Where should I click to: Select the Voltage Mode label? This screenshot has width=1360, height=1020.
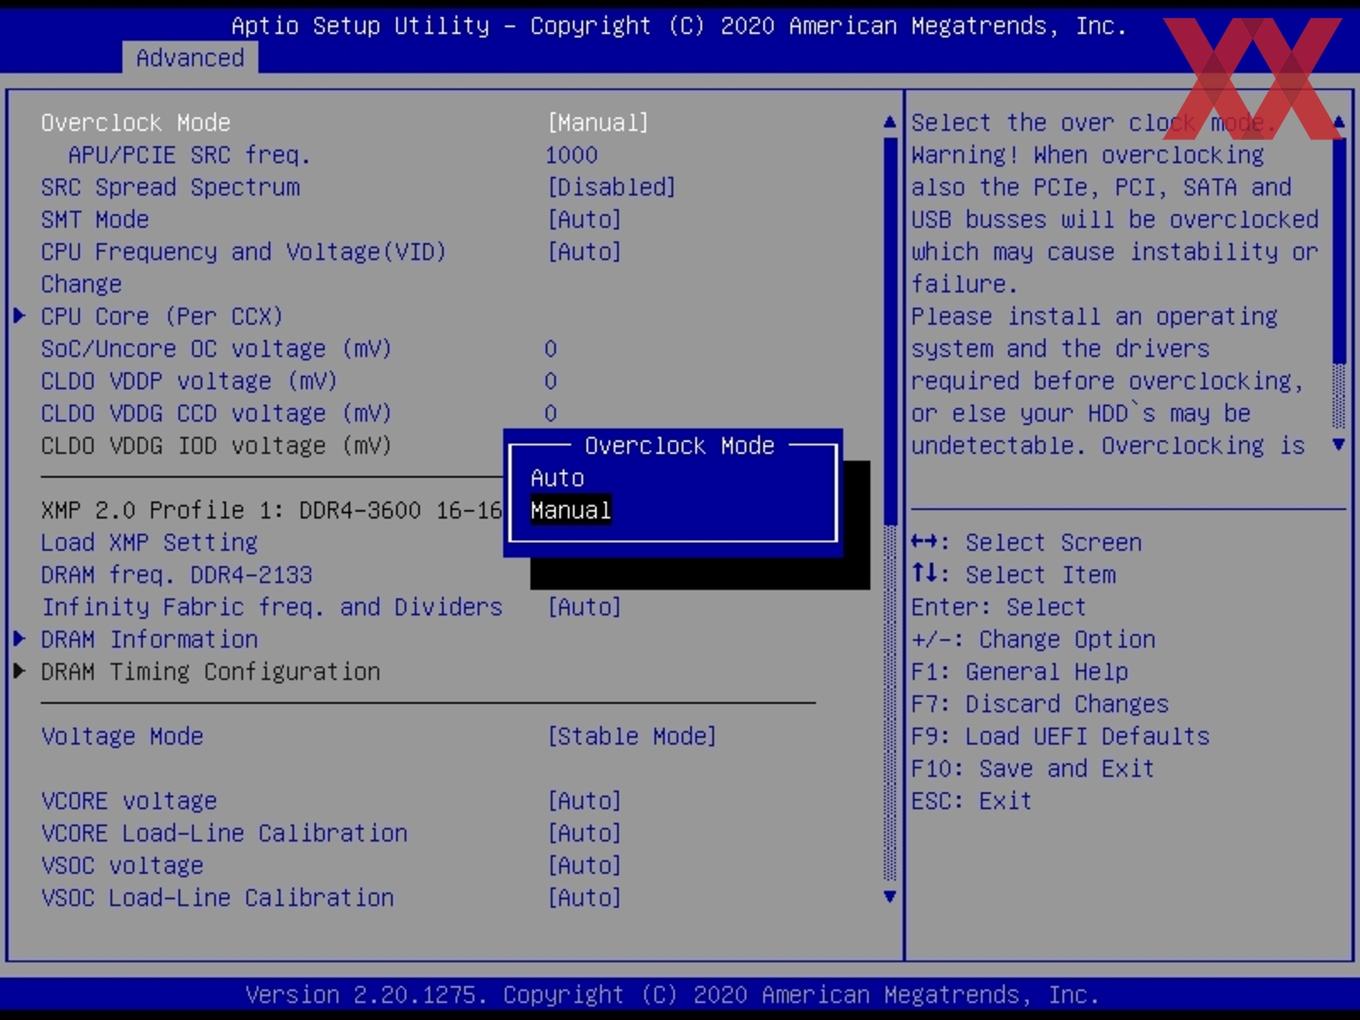[122, 736]
